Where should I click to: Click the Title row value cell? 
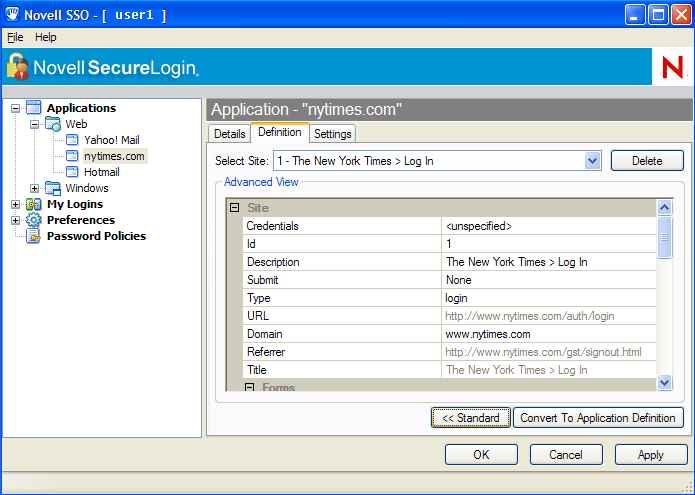pos(549,370)
